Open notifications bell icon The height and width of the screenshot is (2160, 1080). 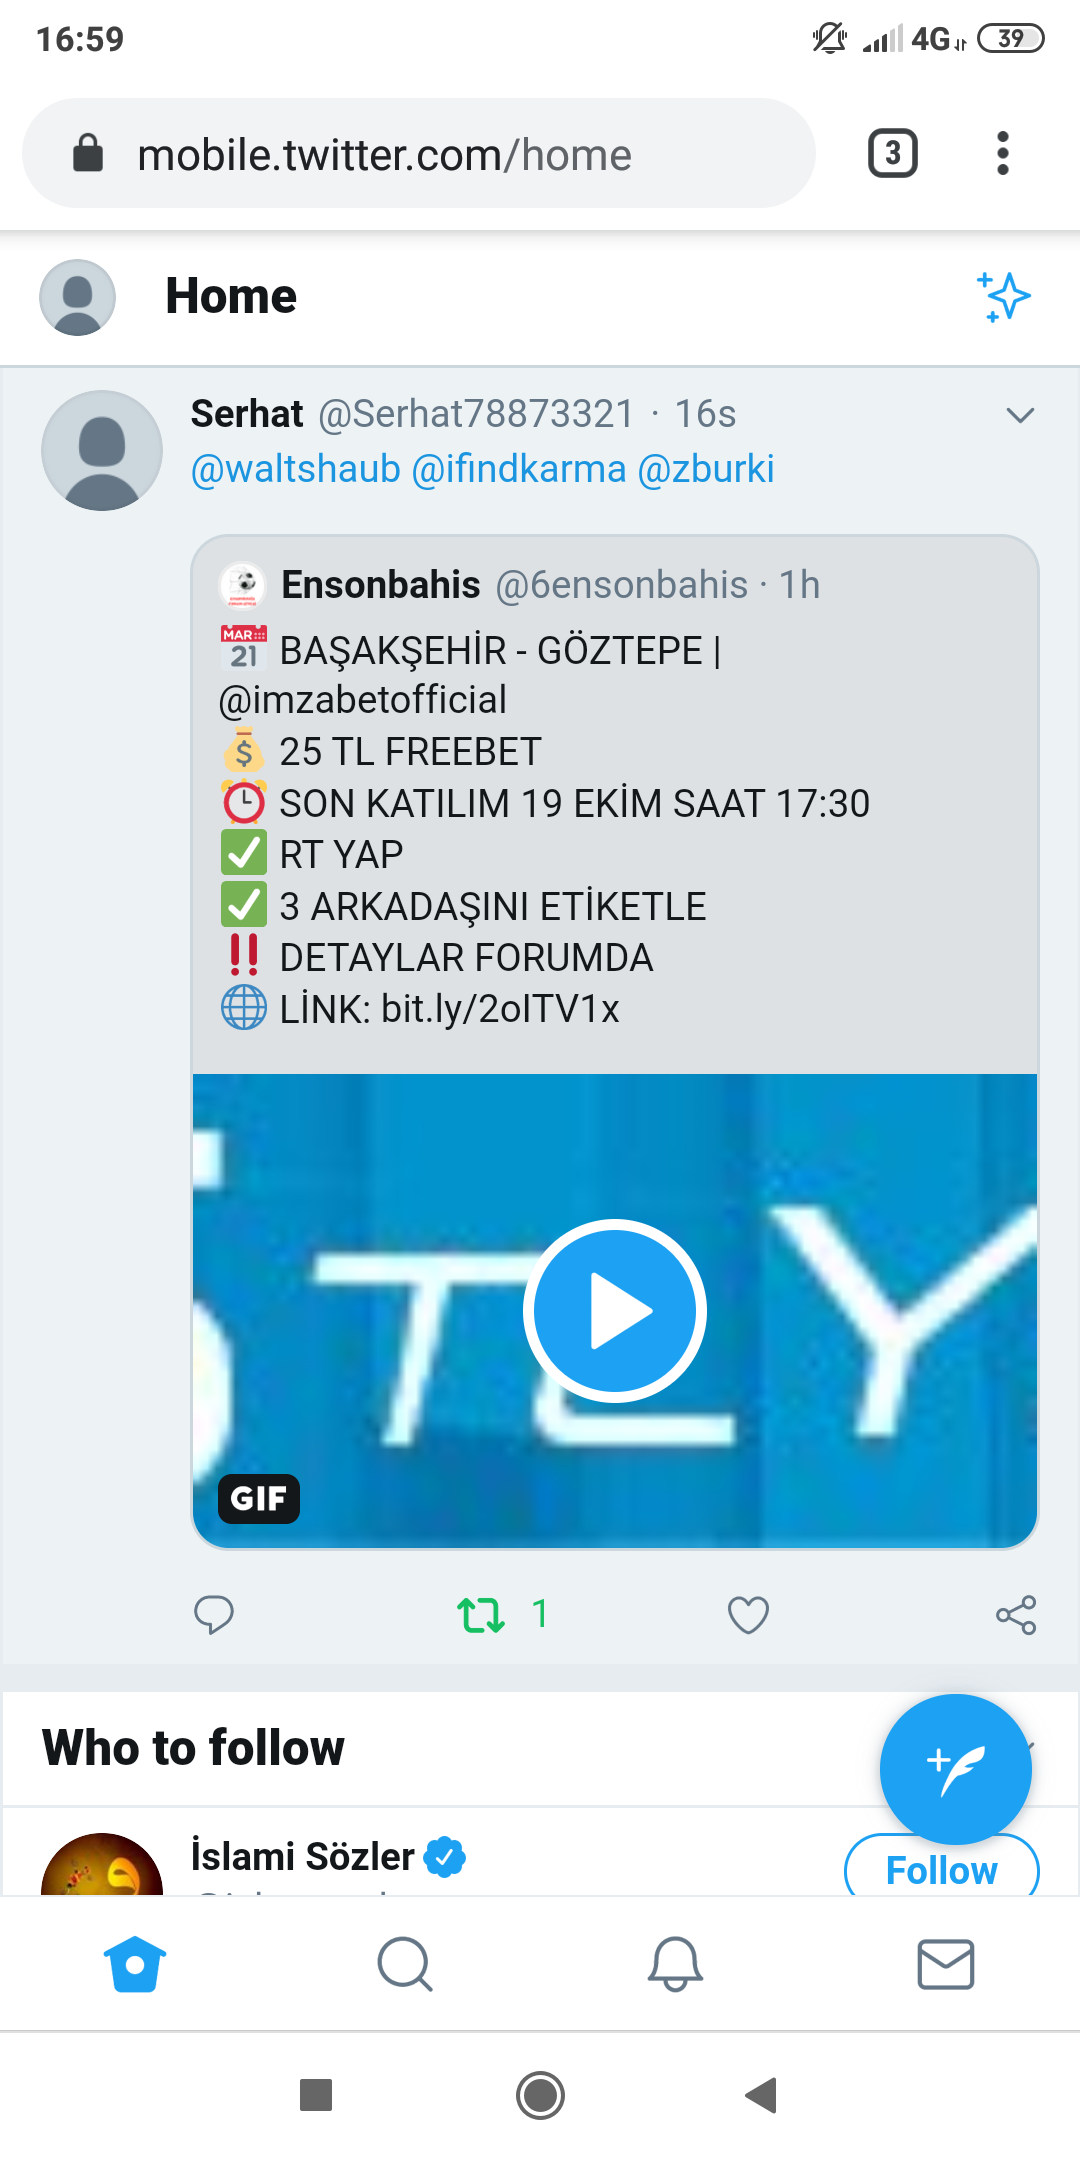675,1964
